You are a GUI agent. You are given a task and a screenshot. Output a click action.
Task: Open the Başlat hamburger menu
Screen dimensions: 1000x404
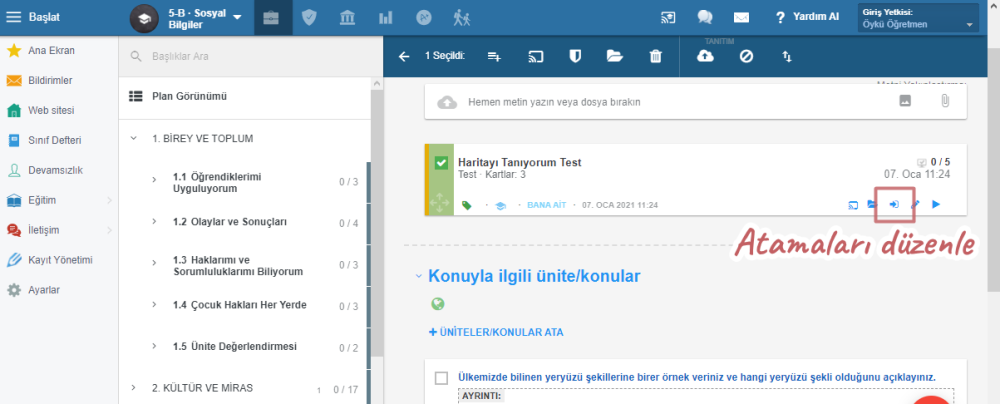[13, 17]
